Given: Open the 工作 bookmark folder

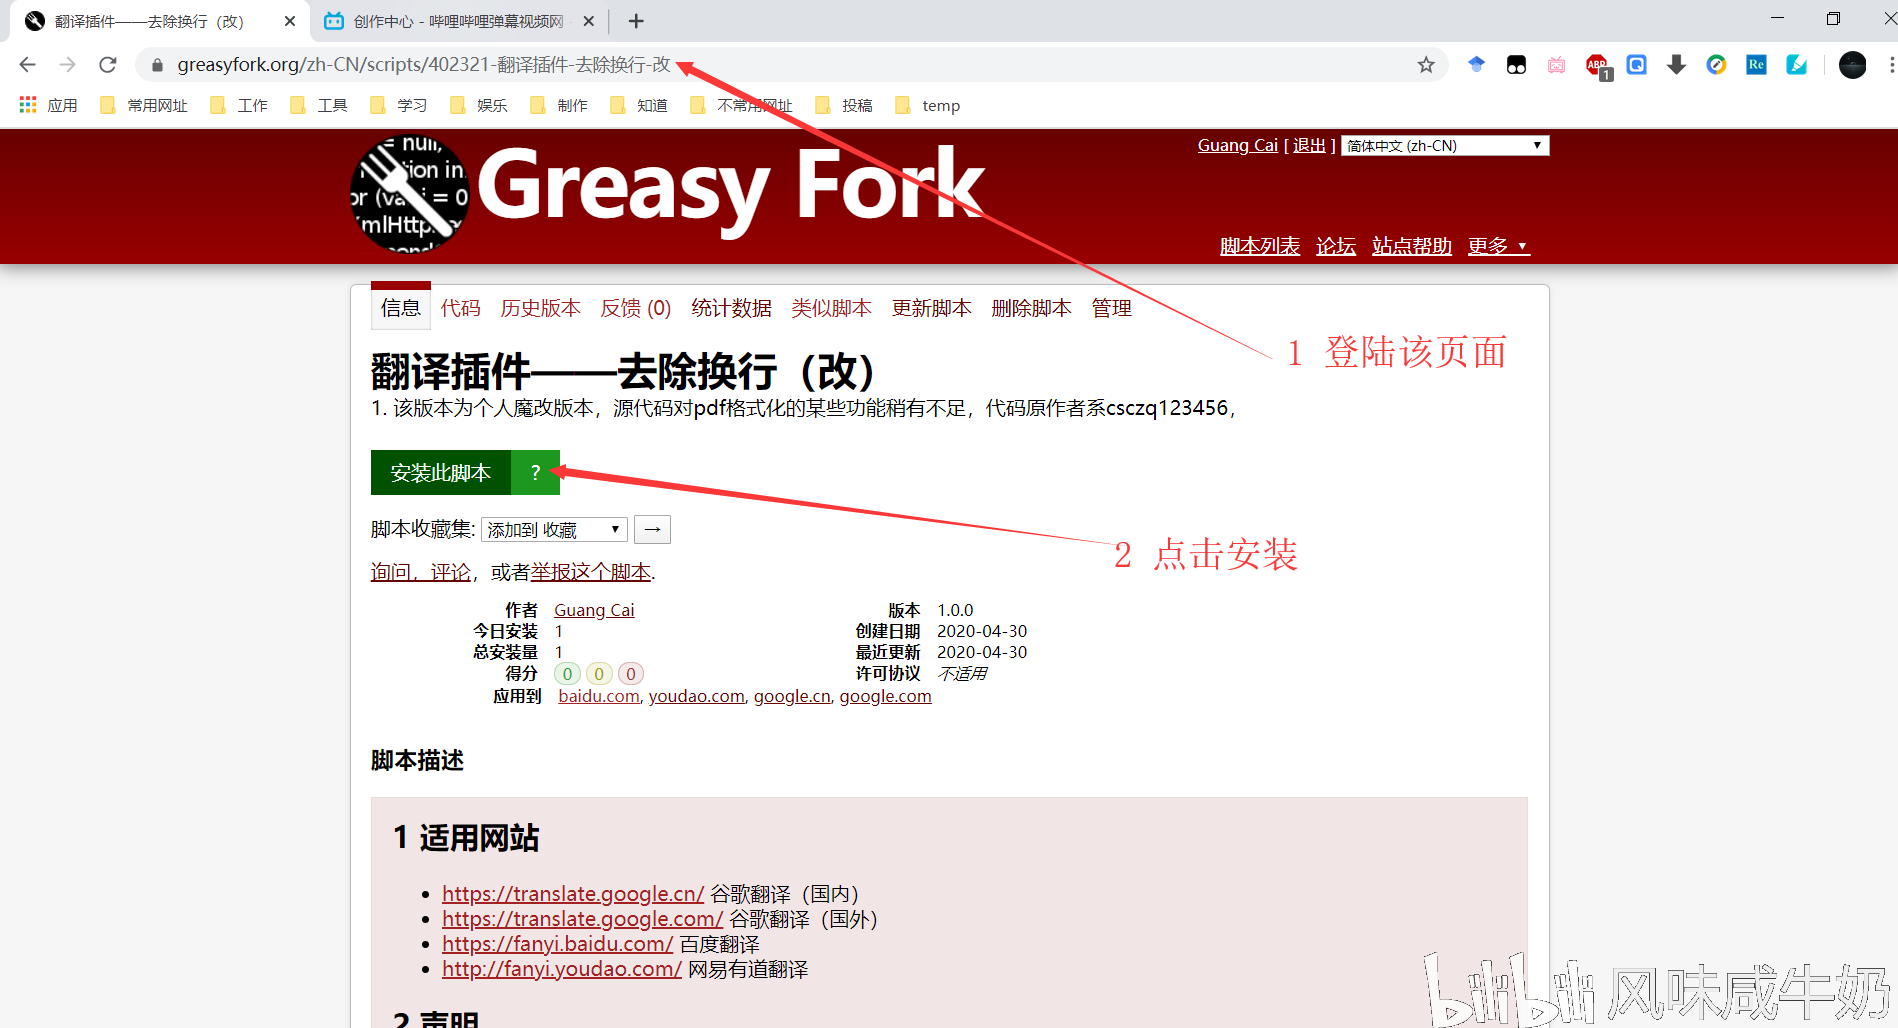Looking at the screenshot, I should [239, 105].
